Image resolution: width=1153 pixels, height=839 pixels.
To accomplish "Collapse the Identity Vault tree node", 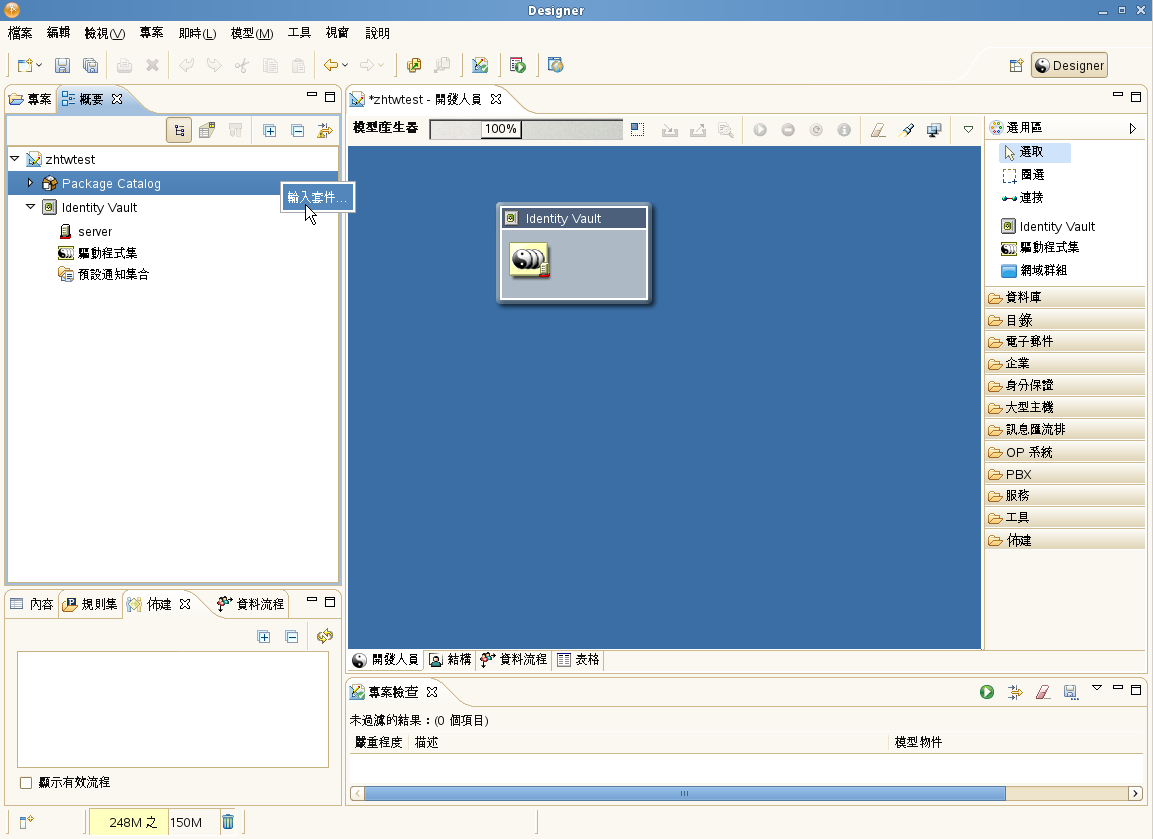I will tap(30, 207).
